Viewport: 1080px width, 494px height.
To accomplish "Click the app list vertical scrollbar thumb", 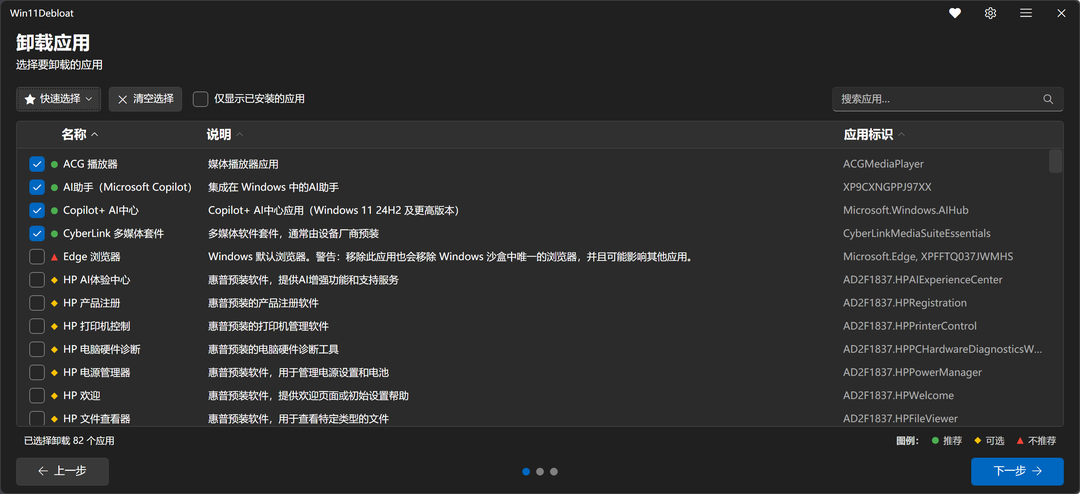I will pos(1055,161).
